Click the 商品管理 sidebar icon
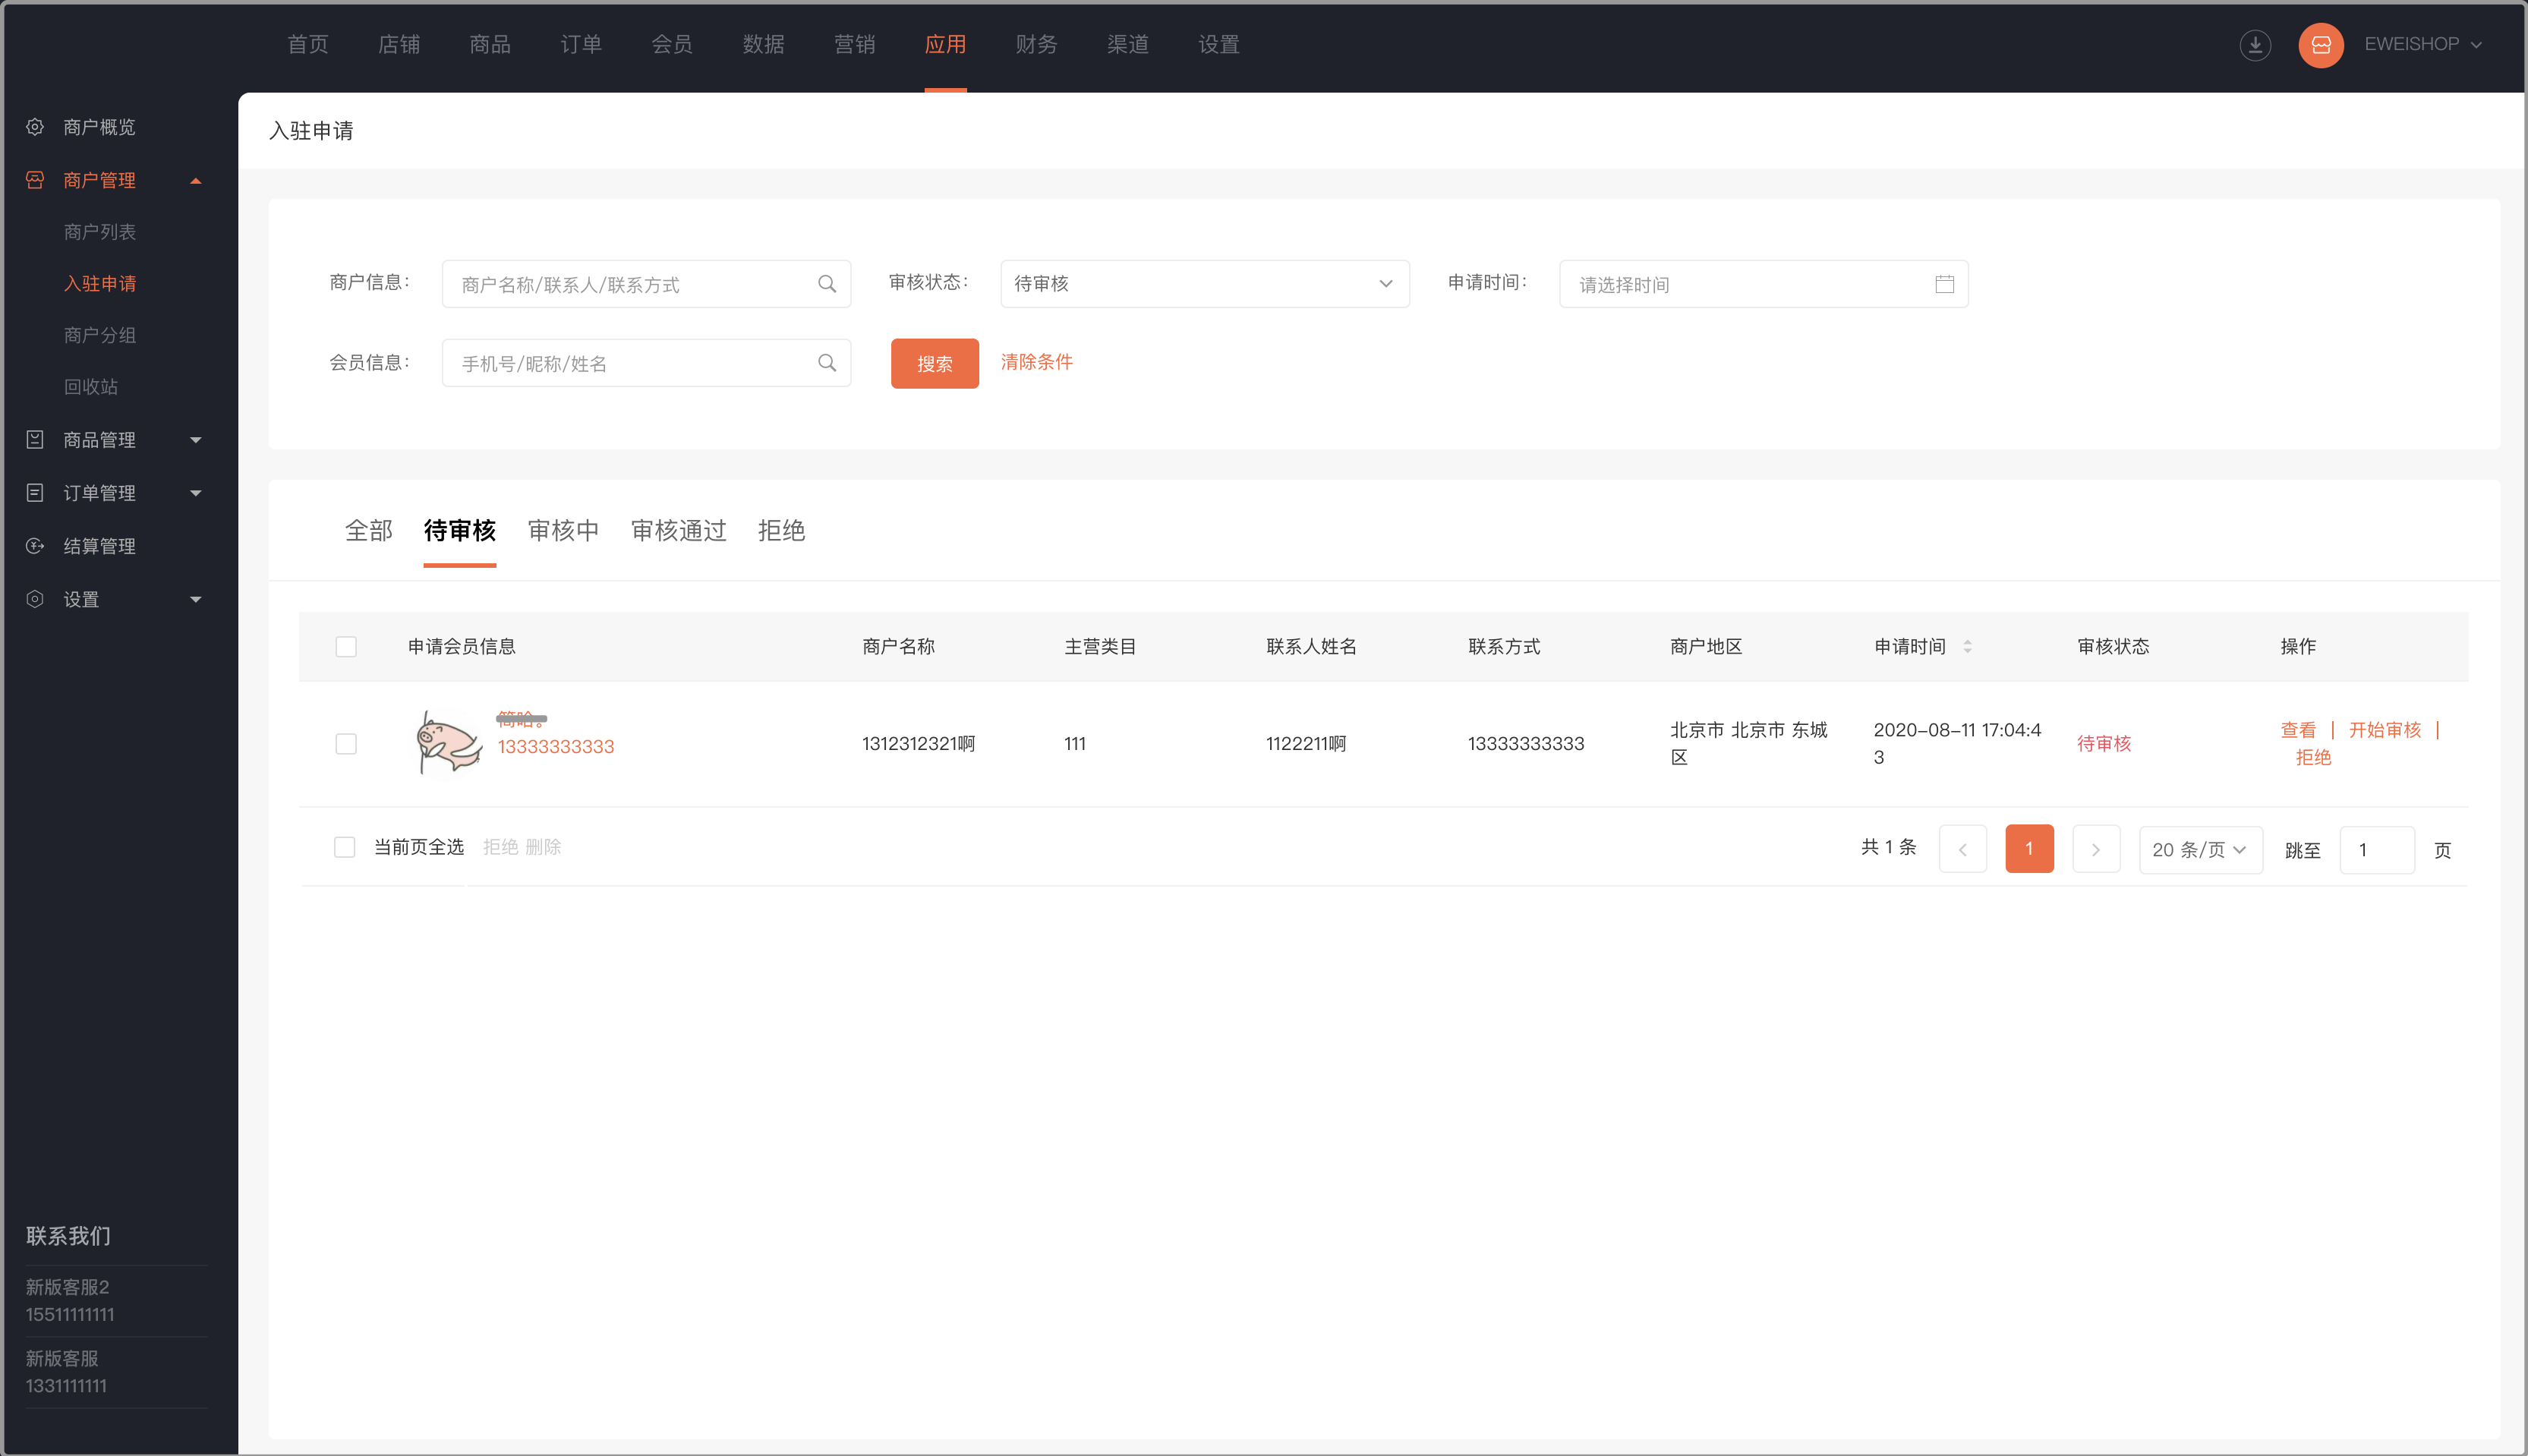The height and width of the screenshot is (1456, 2528). pos(35,439)
